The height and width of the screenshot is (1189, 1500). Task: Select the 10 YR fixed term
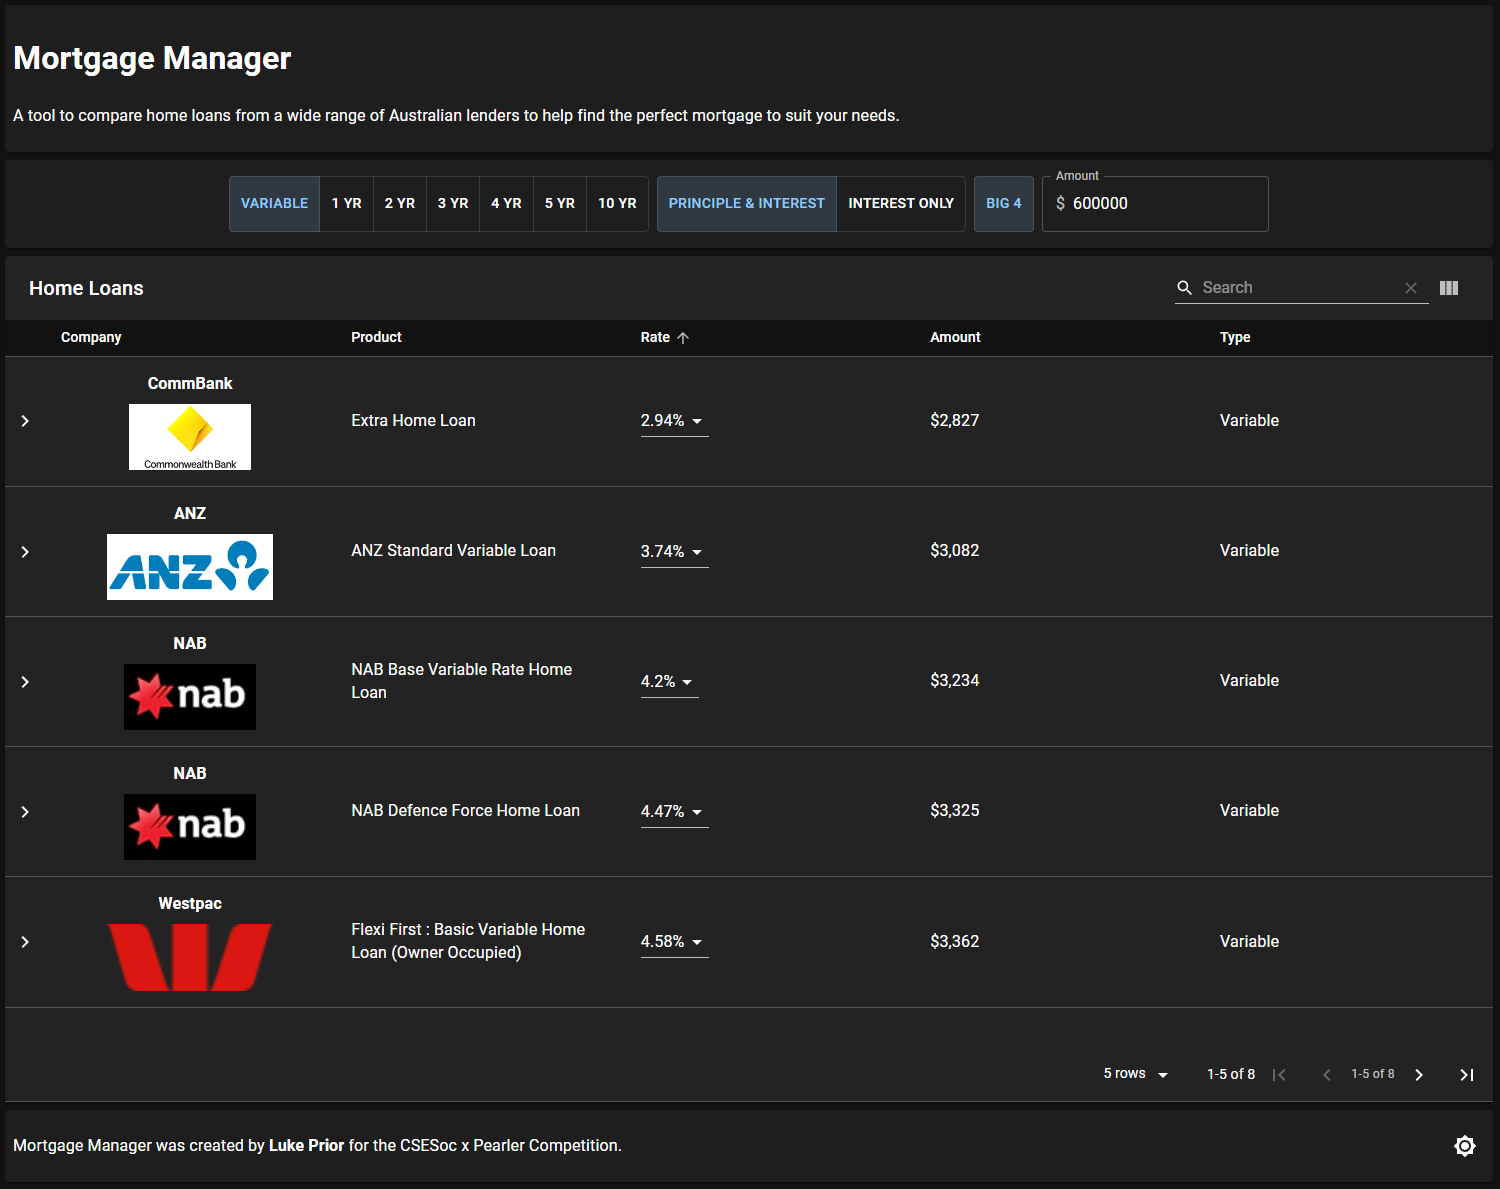click(x=617, y=204)
